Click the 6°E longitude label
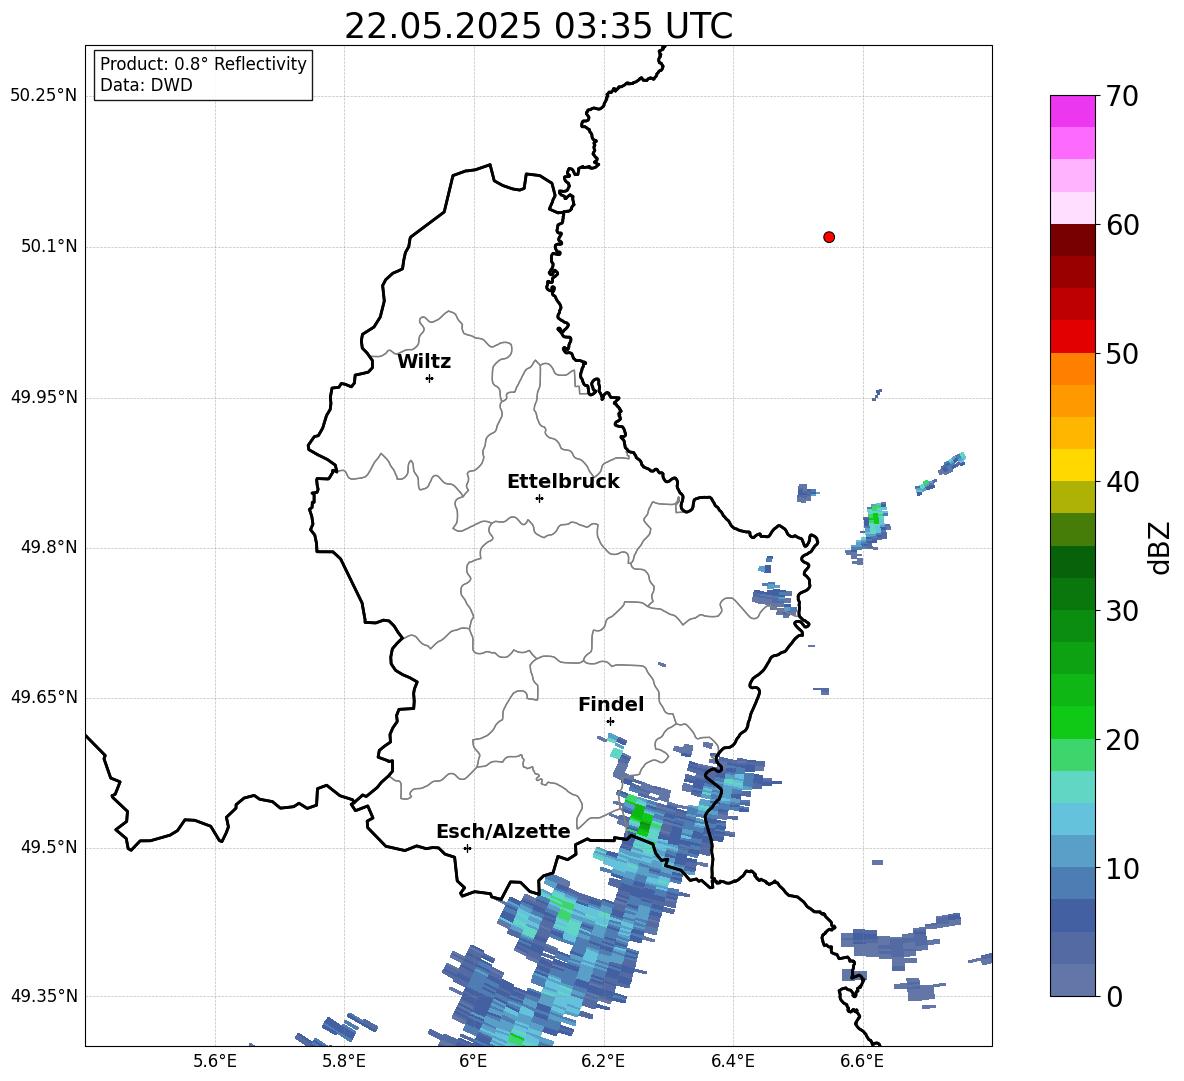 pyautogui.click(x=473, y=1061)
